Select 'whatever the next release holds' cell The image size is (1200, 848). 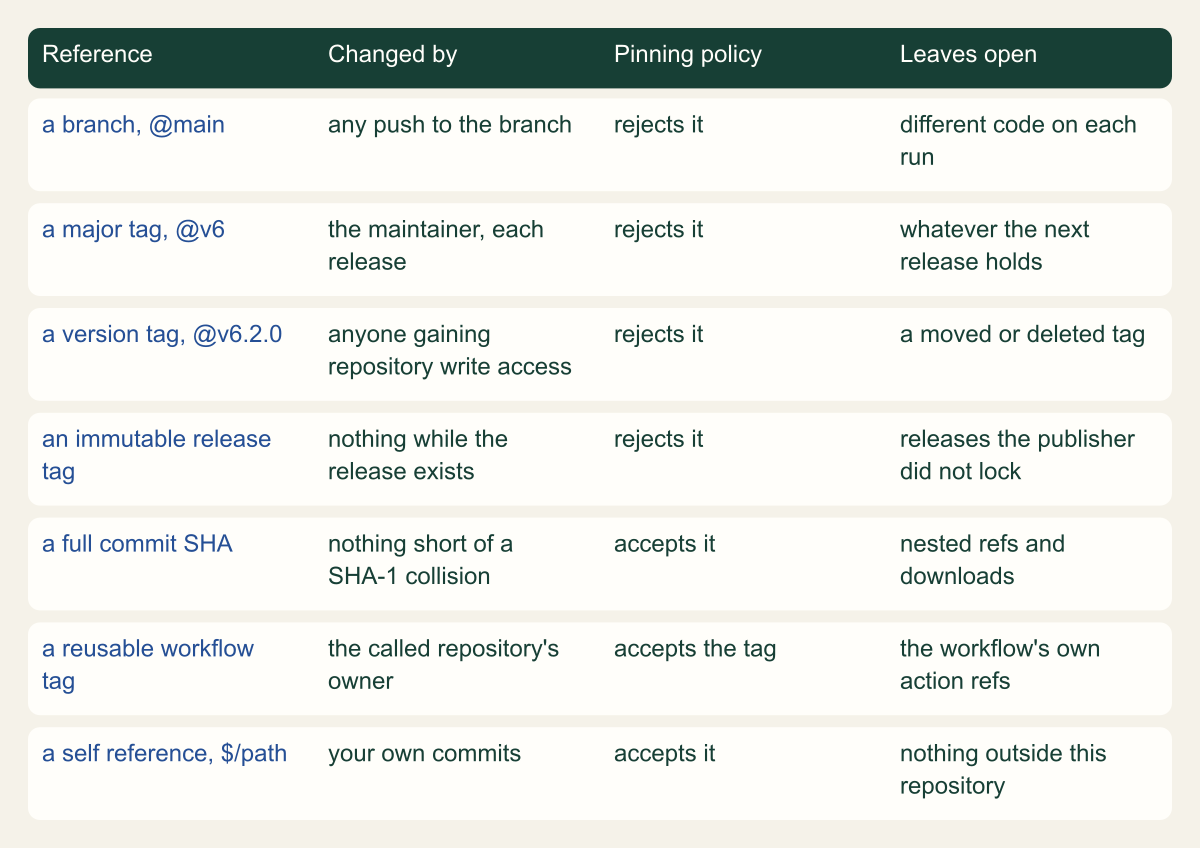point(995,245)
